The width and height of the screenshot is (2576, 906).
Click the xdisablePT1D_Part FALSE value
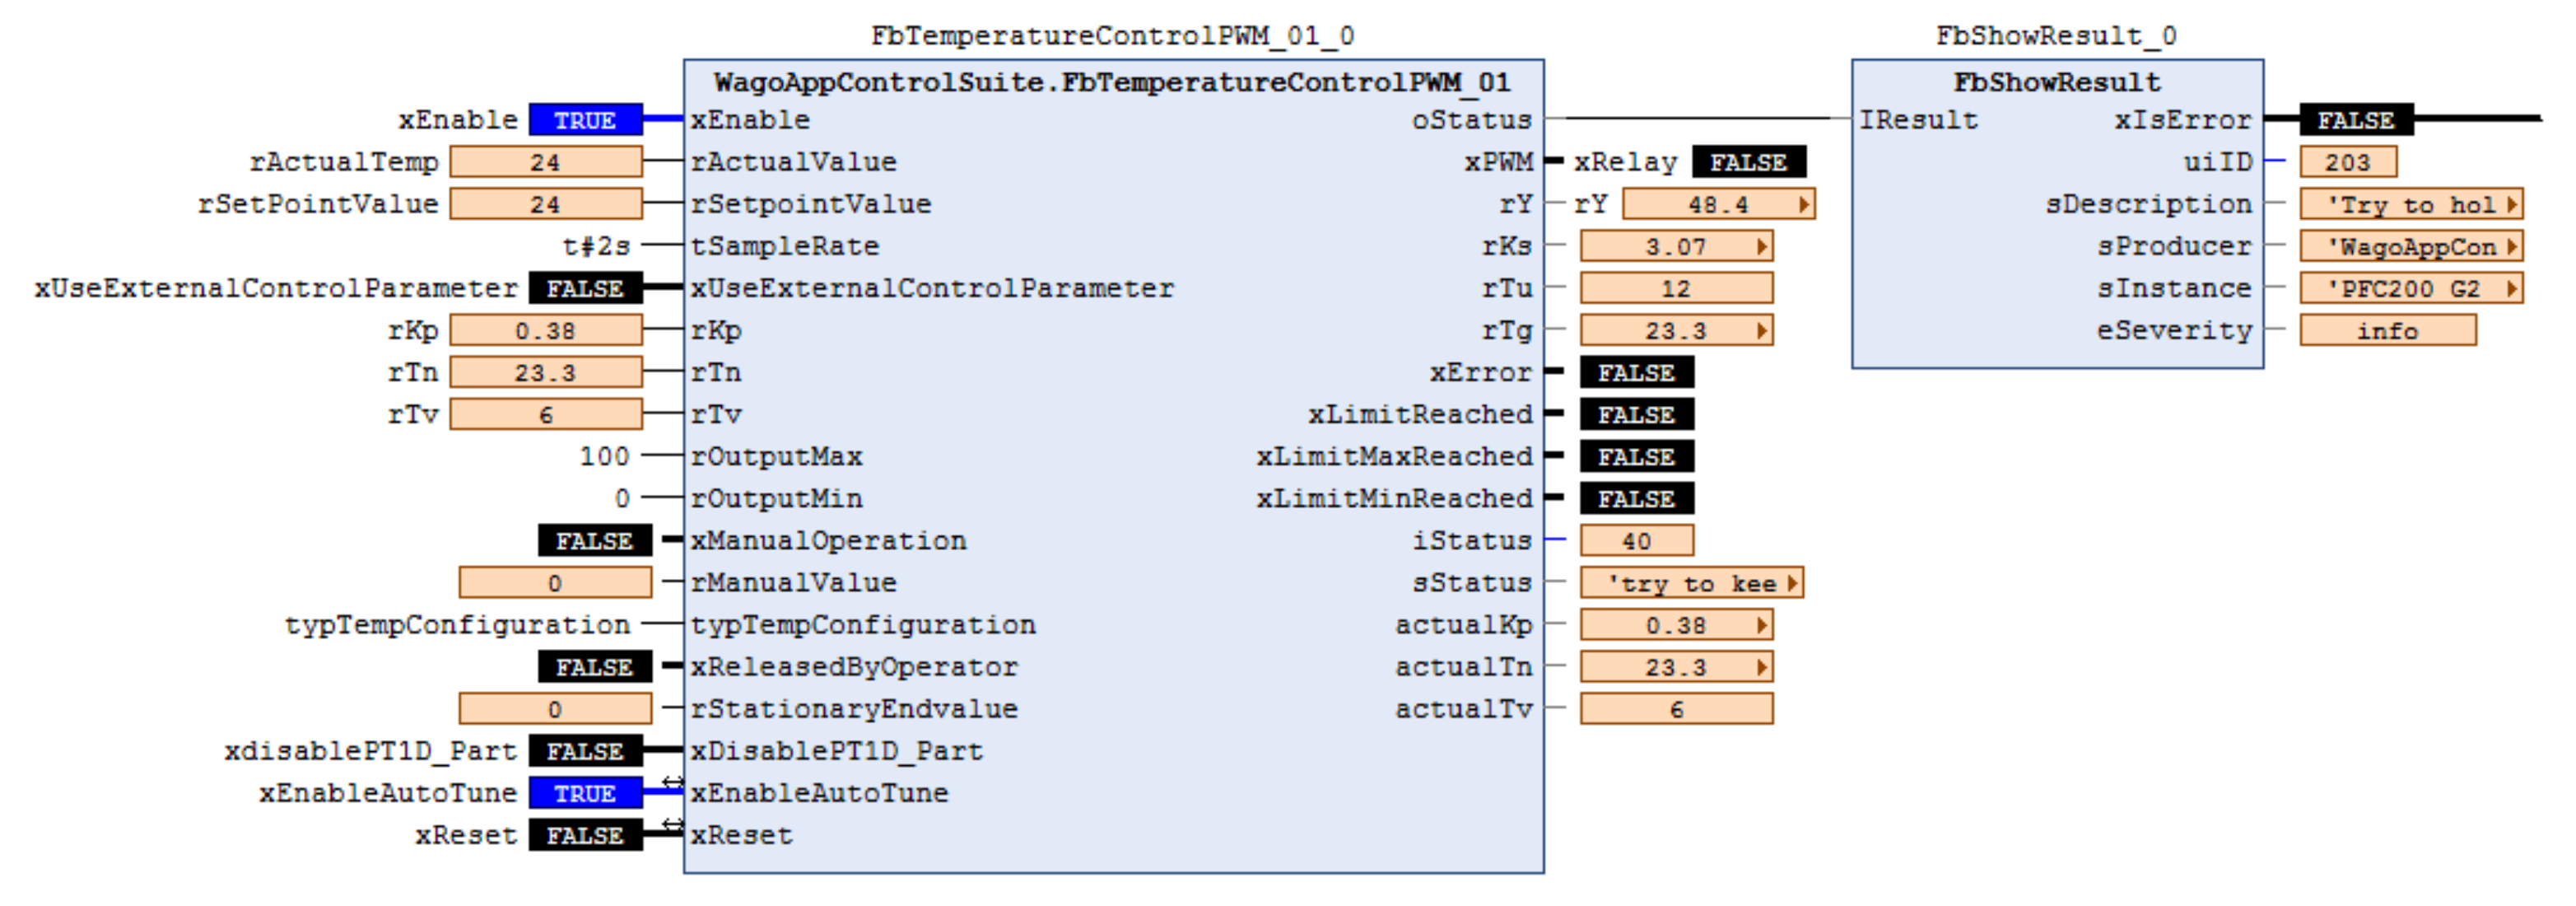click(x=585, y=751)
